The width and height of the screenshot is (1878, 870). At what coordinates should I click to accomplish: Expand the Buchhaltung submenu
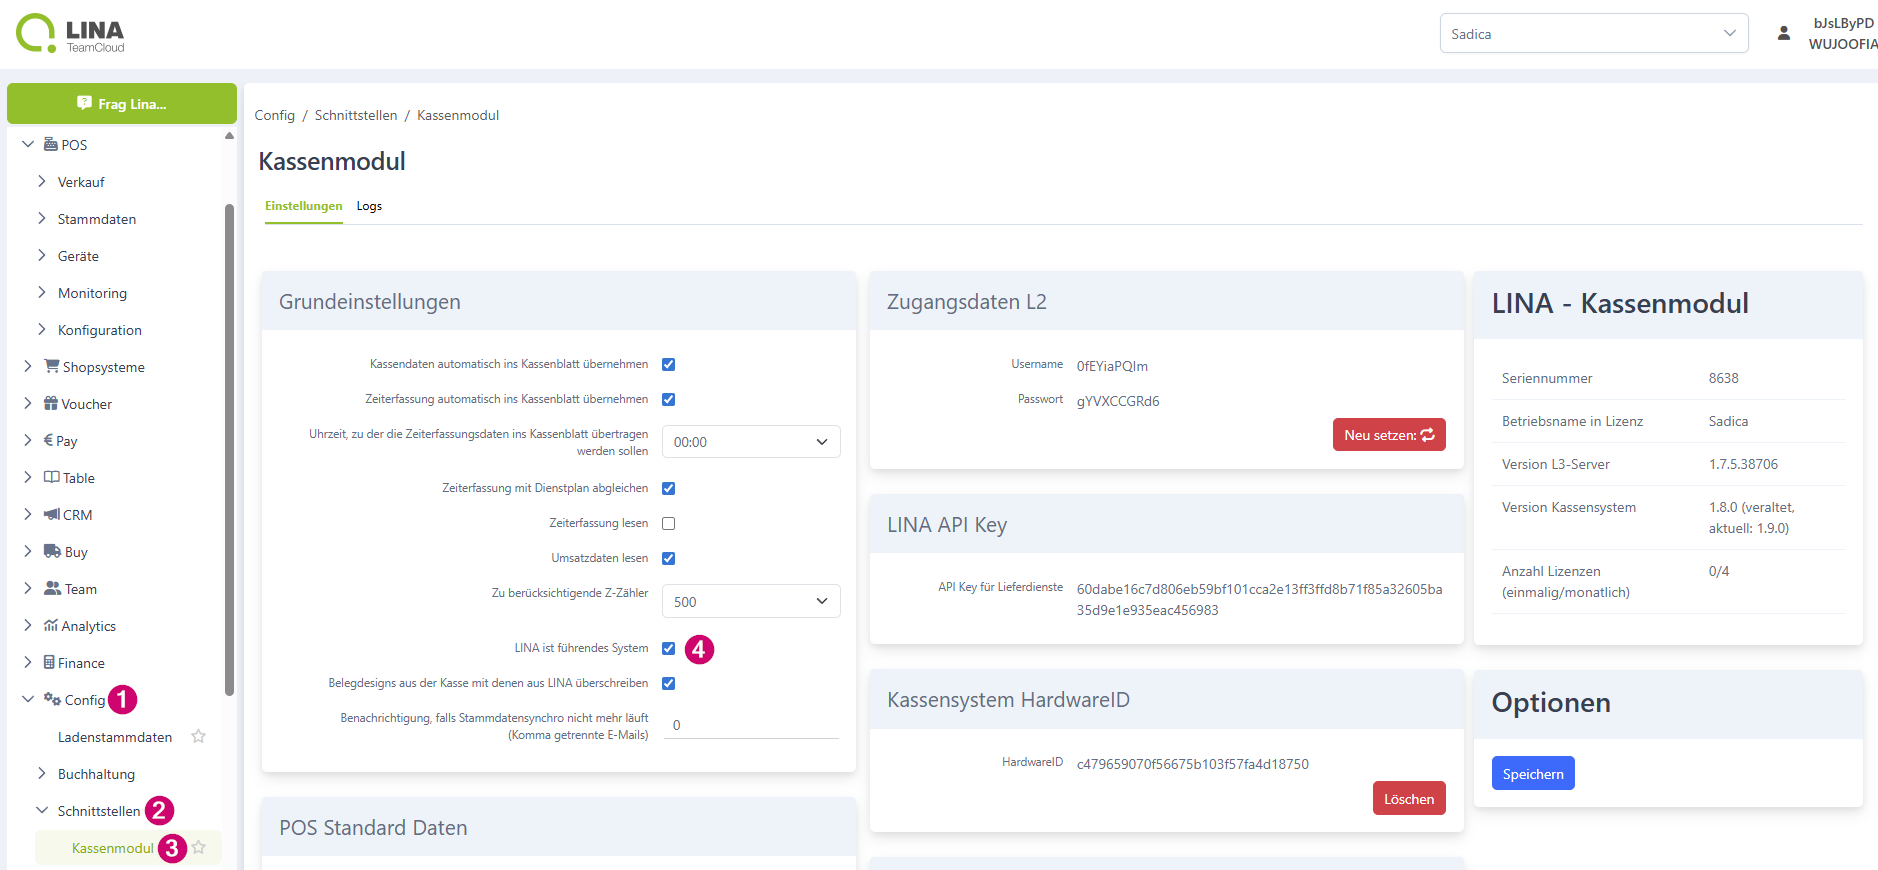(x=42, y=773)
